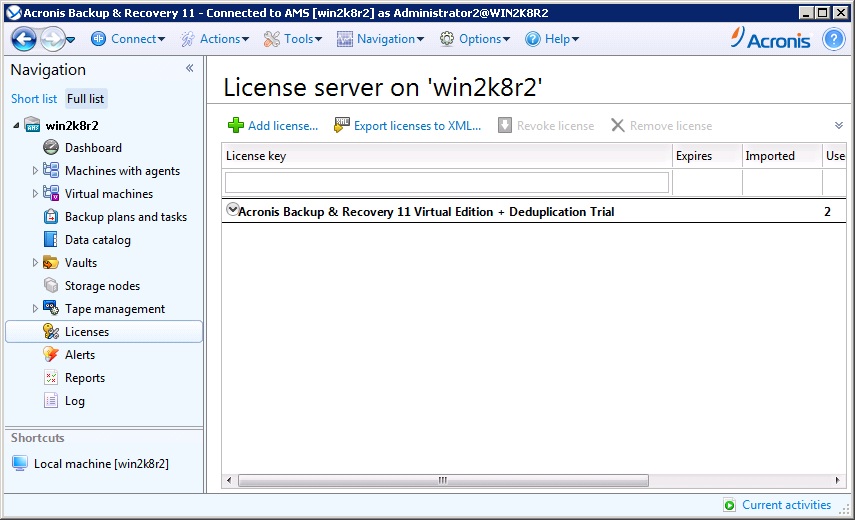The height and width of the screenshot is (520, 855).
Task: Expand the license toolbar overflow chevron
Action: (839, 125)
